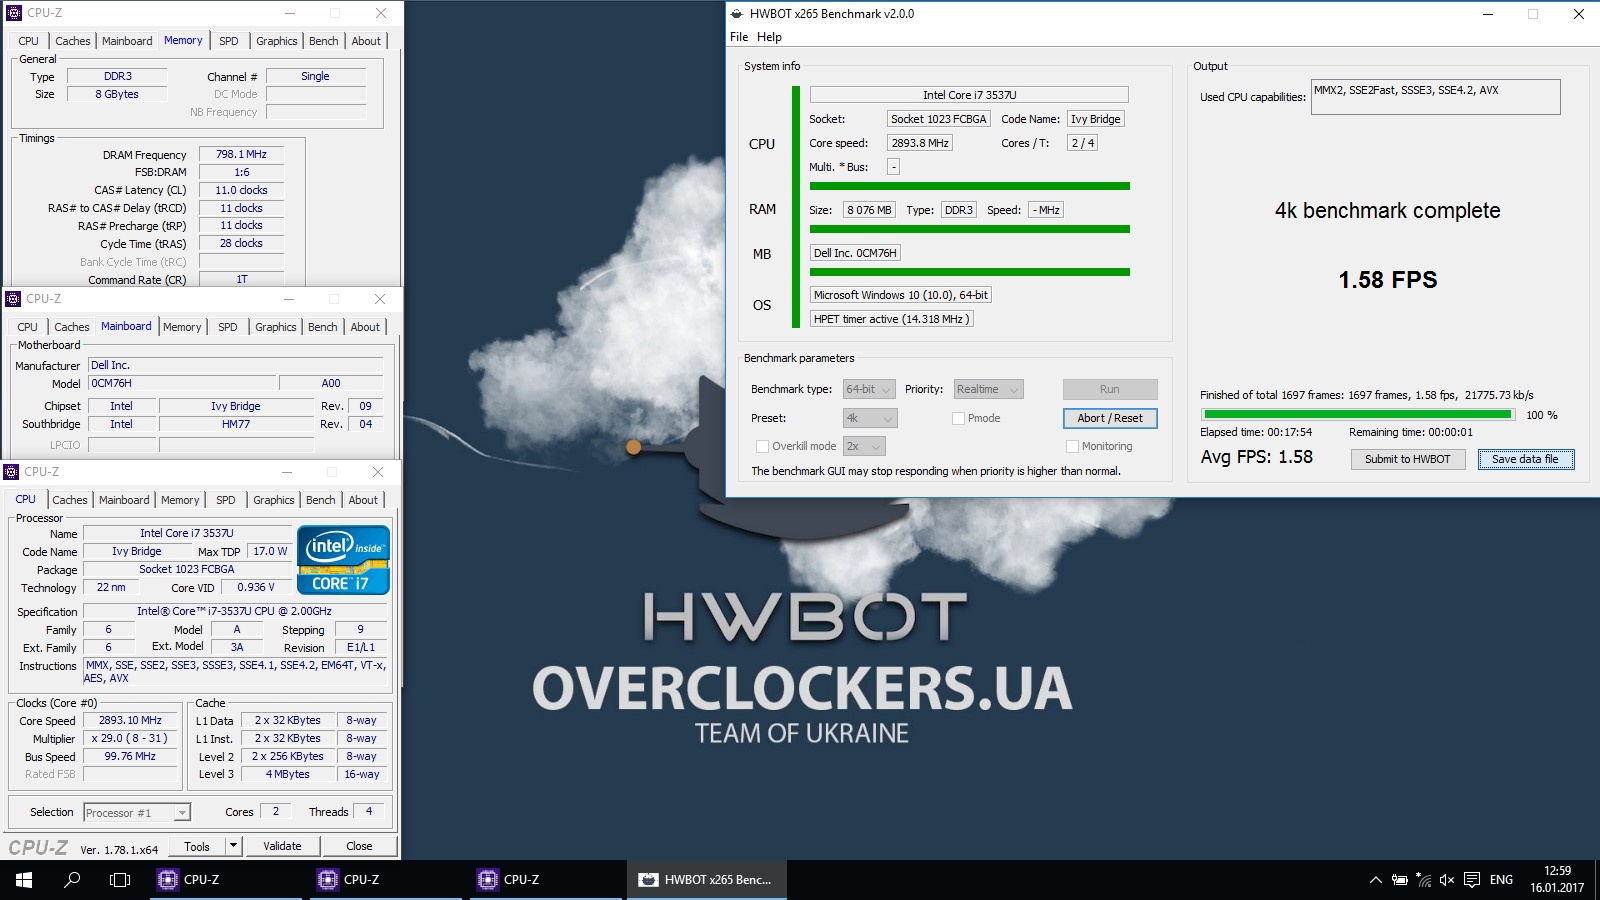Click the DRAM Frequency 798.1 MHz field
This screenshot has height=900, width=1600.
241,154
